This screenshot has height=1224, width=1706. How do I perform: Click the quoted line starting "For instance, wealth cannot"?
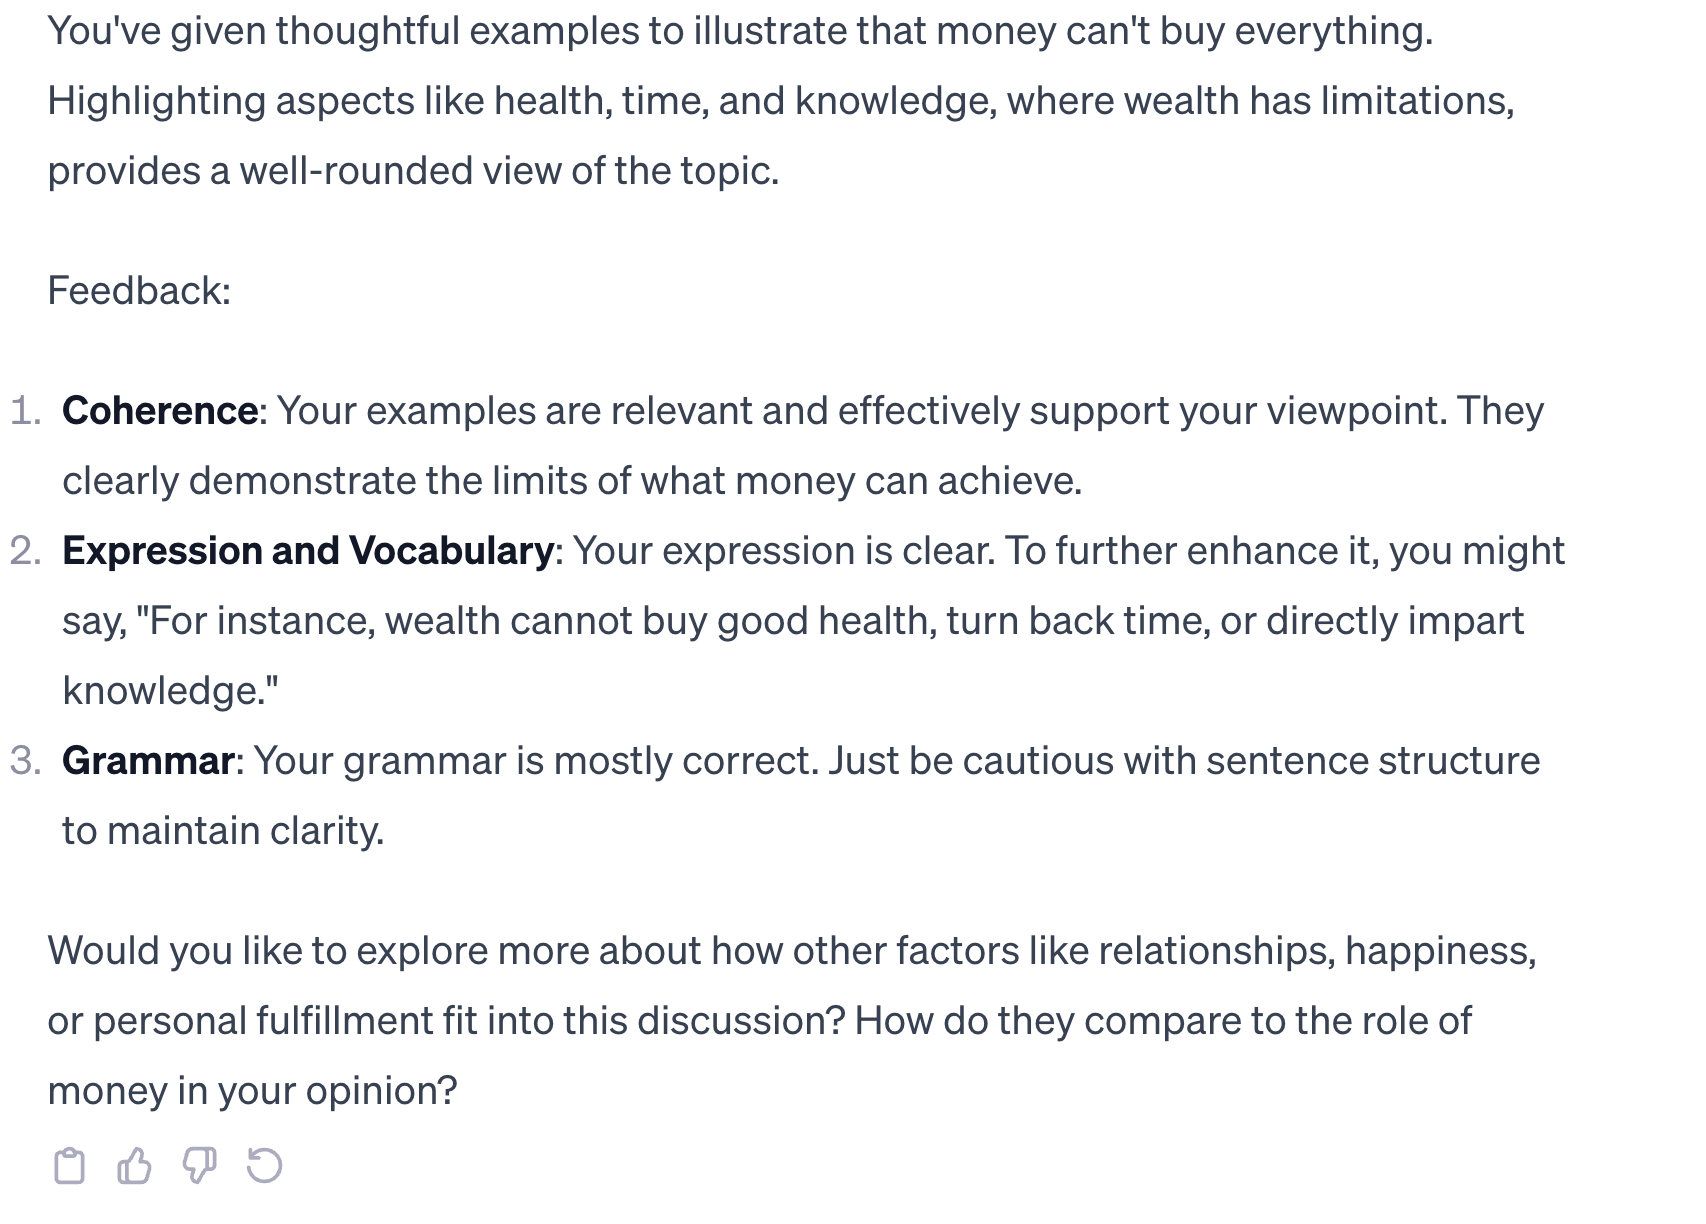click(793, 621)
